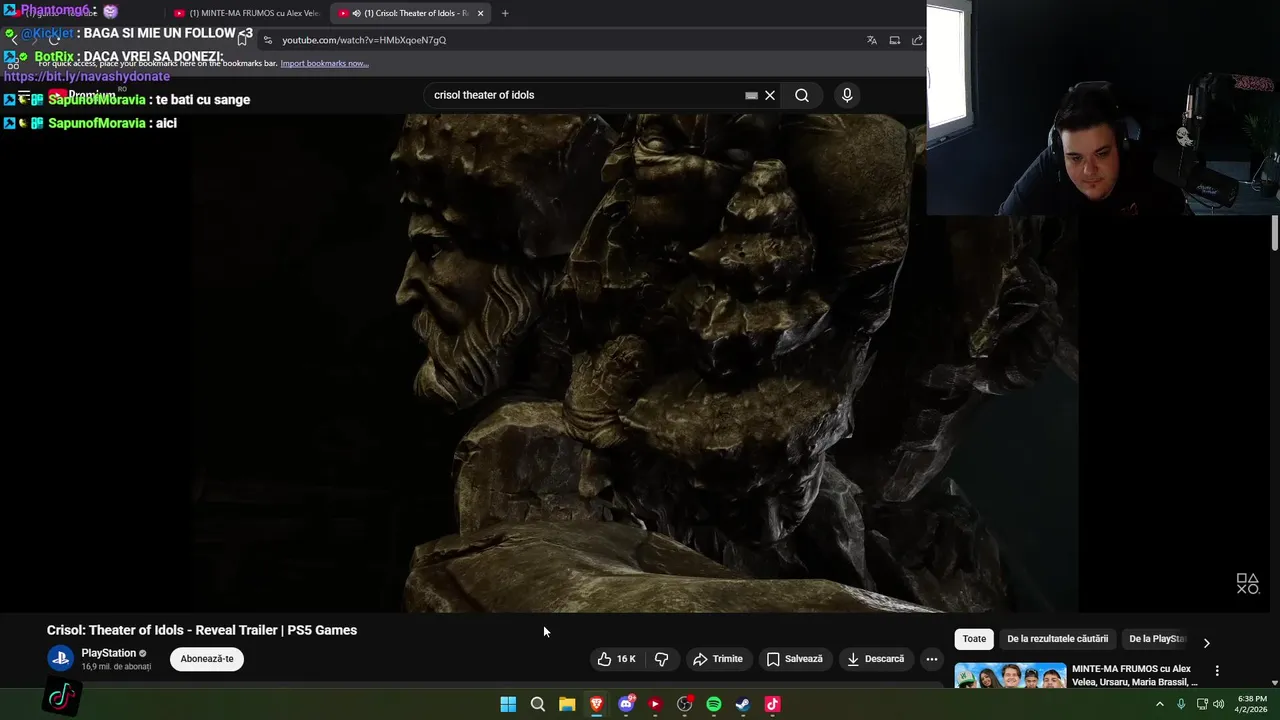Open Steam from the taskbar
Image resolution: width=1280 pixels, height=720 pixels.
click(x=743, y=704)
